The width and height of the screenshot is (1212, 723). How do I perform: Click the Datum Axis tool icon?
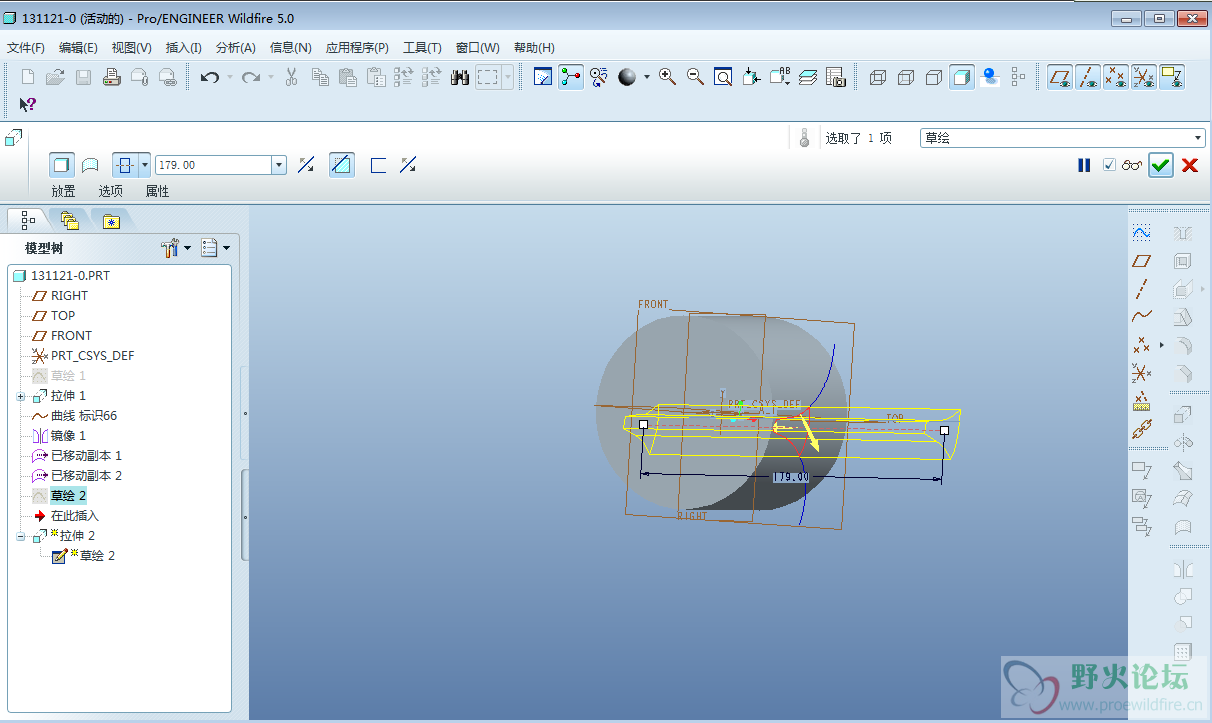tap(1141, 289)
